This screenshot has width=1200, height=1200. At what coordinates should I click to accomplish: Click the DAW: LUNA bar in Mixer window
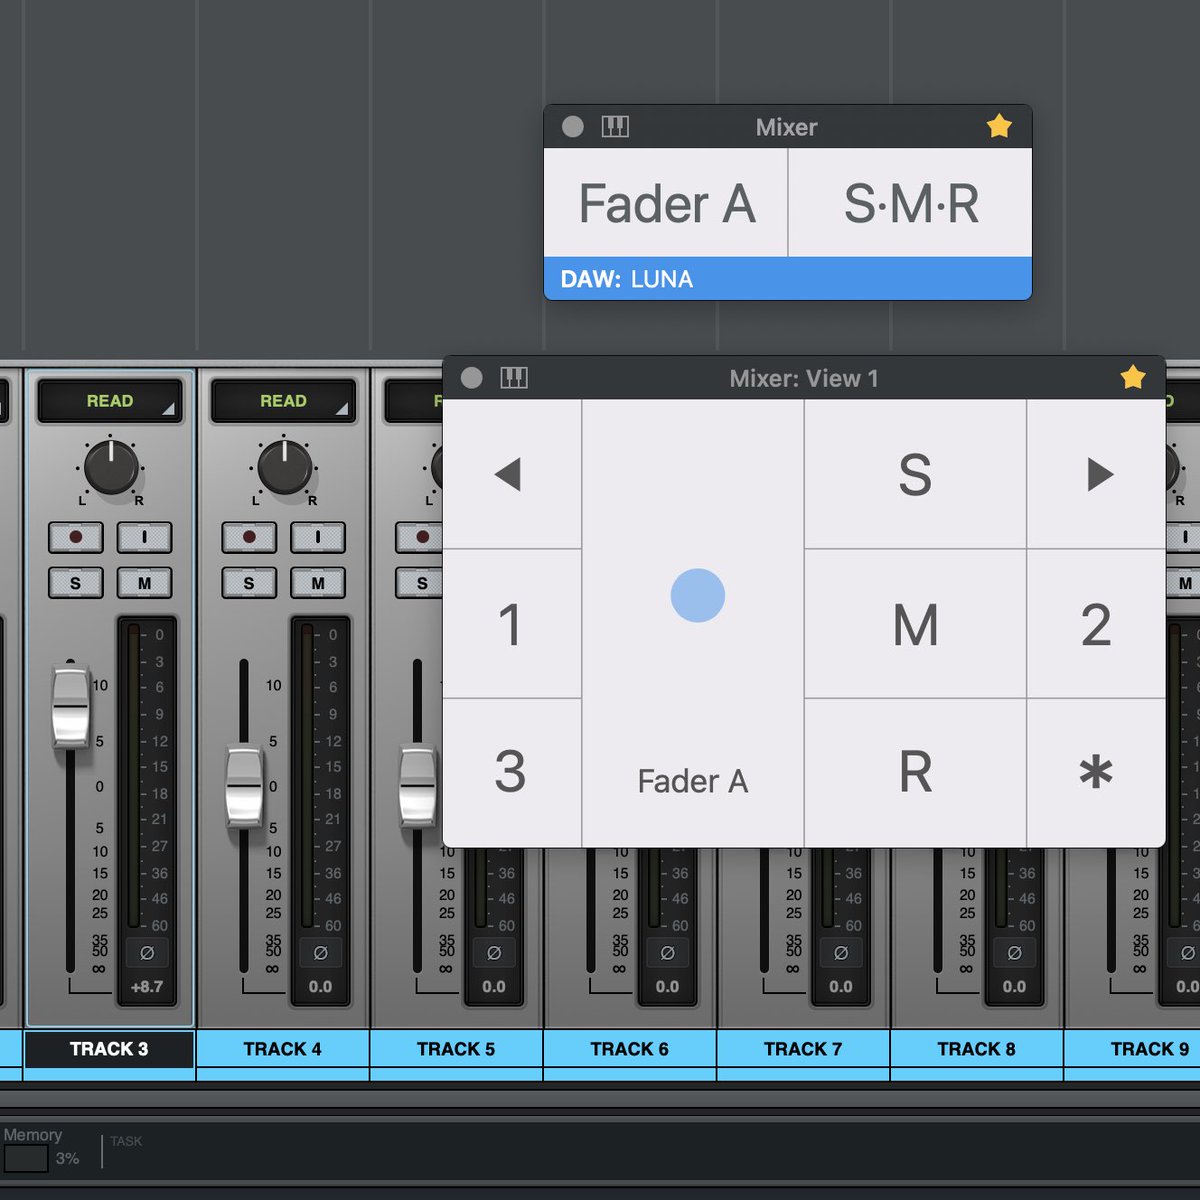788,279
